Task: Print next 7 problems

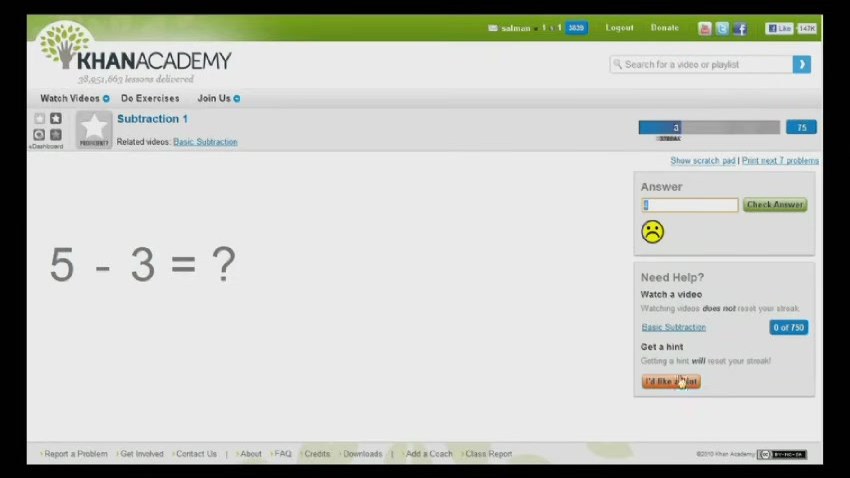Action: coord(780,160)
